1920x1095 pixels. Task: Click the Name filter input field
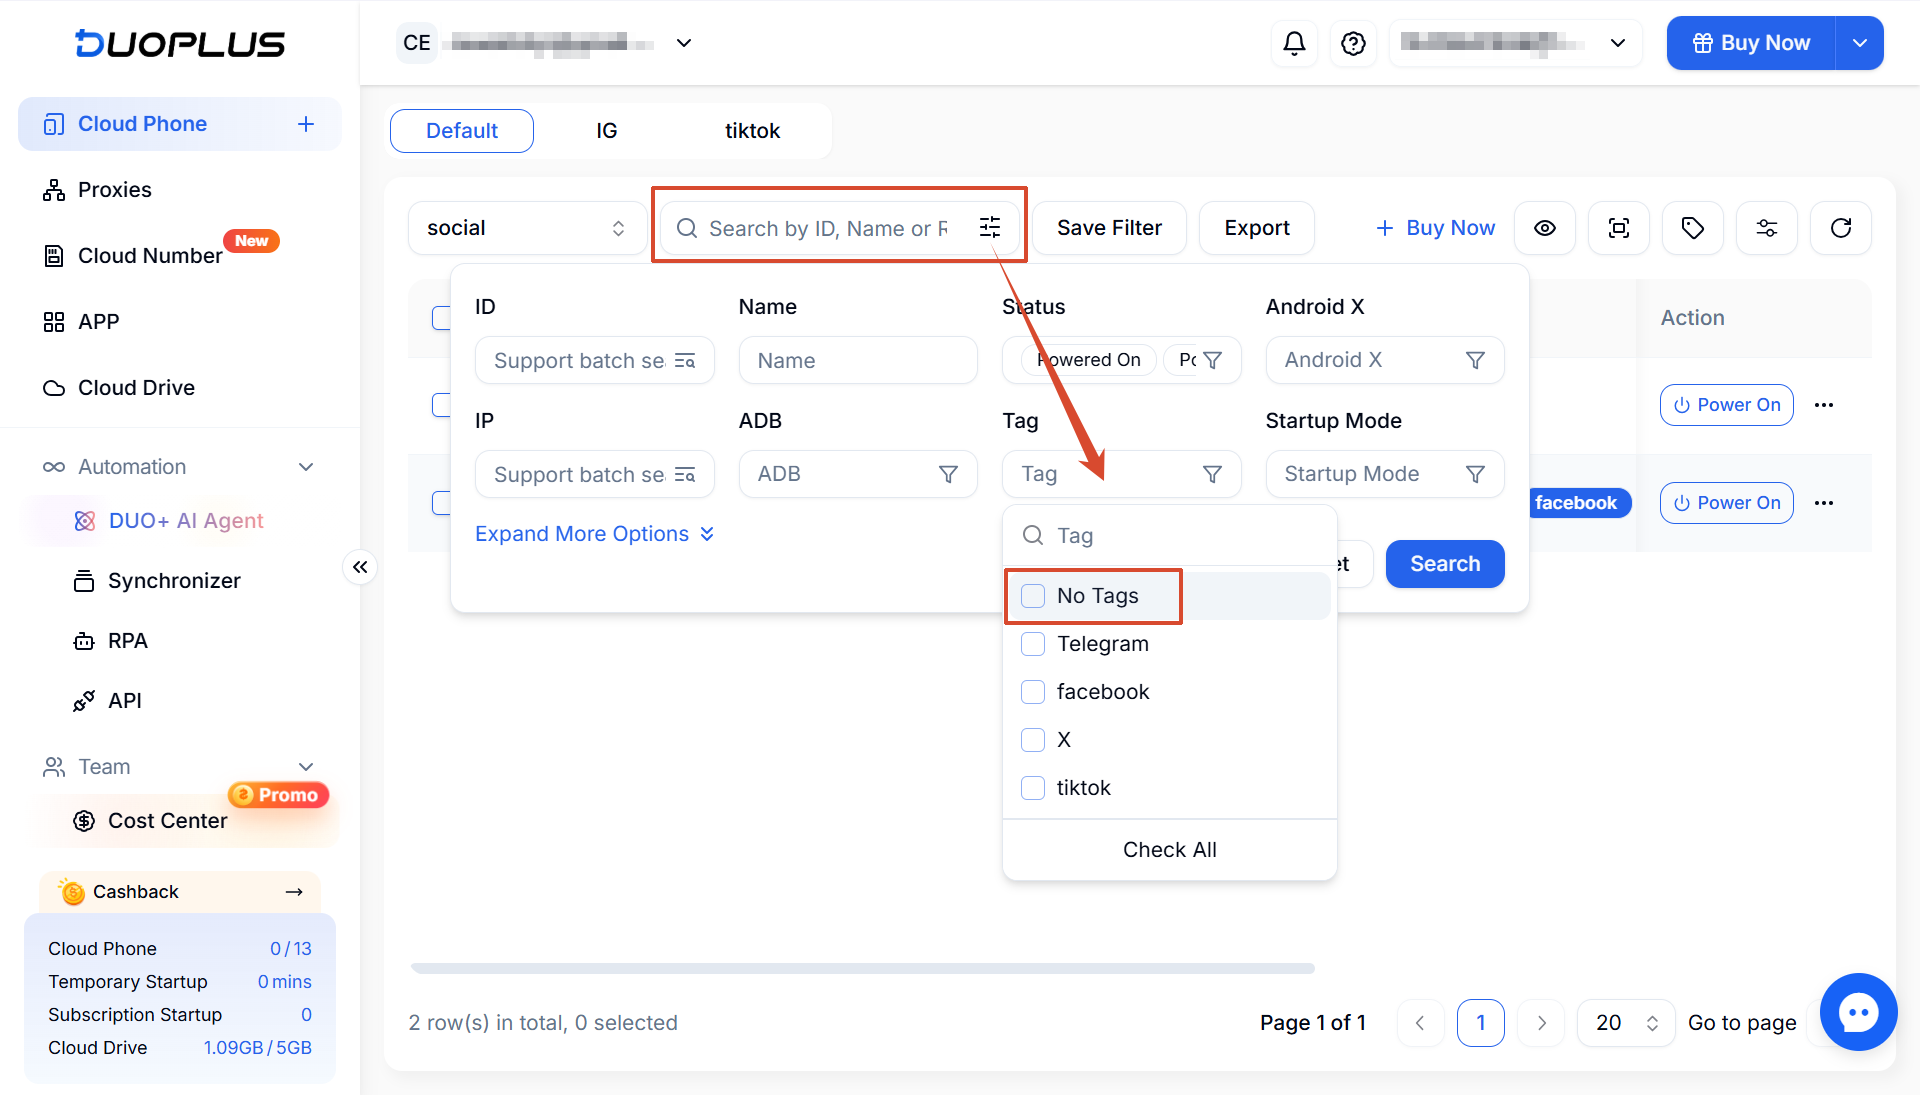[x=858, y=360]
